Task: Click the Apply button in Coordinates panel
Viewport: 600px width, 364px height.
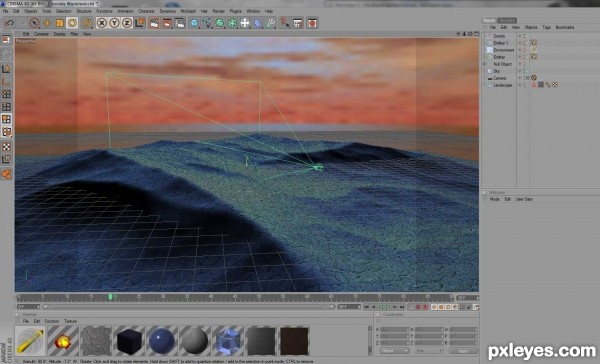Action: tap(463, 351)
